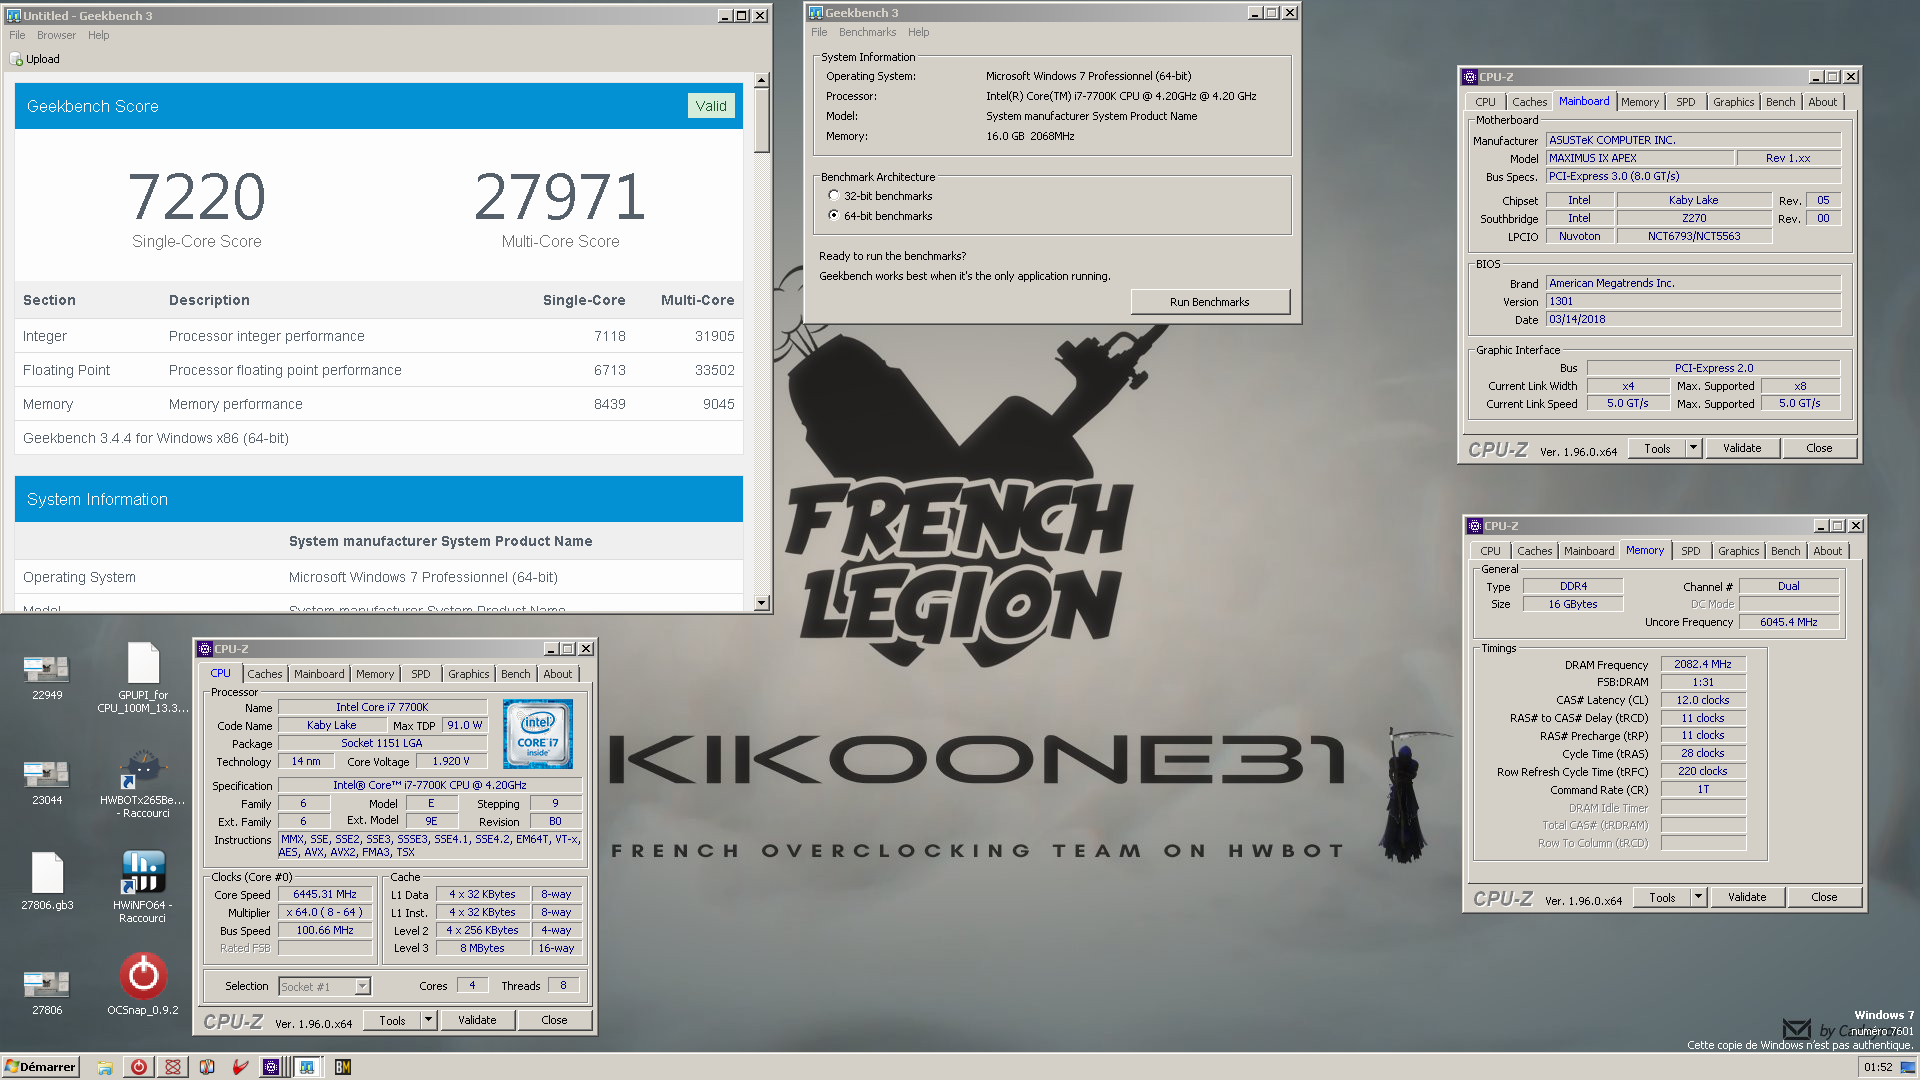
Task: Open the 23044 screenshot desktop icon
Action: pos(46,775)
